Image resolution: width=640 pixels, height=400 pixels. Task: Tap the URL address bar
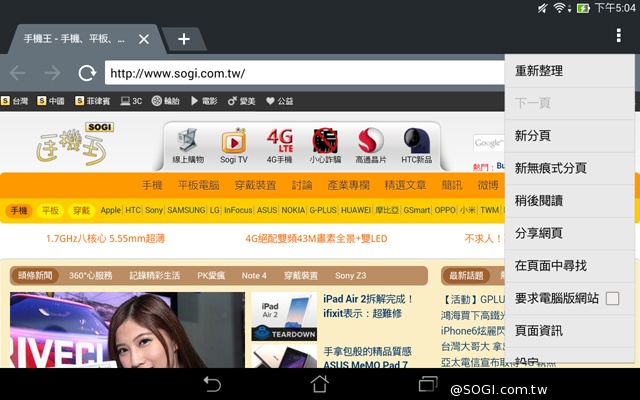coord(304,73)
